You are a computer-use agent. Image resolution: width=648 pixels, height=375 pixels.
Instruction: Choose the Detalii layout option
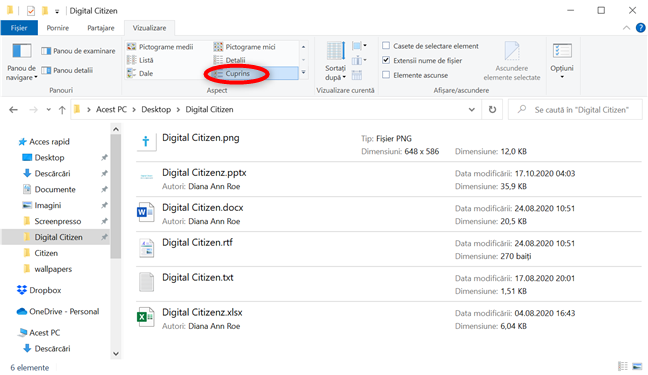click(230, 60)
